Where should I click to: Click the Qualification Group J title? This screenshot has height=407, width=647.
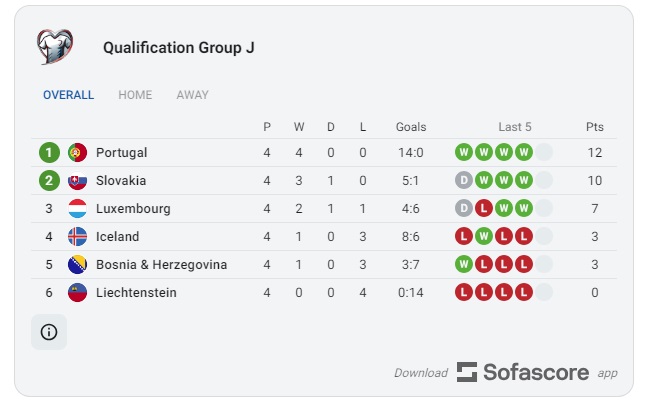pos(179,48)
